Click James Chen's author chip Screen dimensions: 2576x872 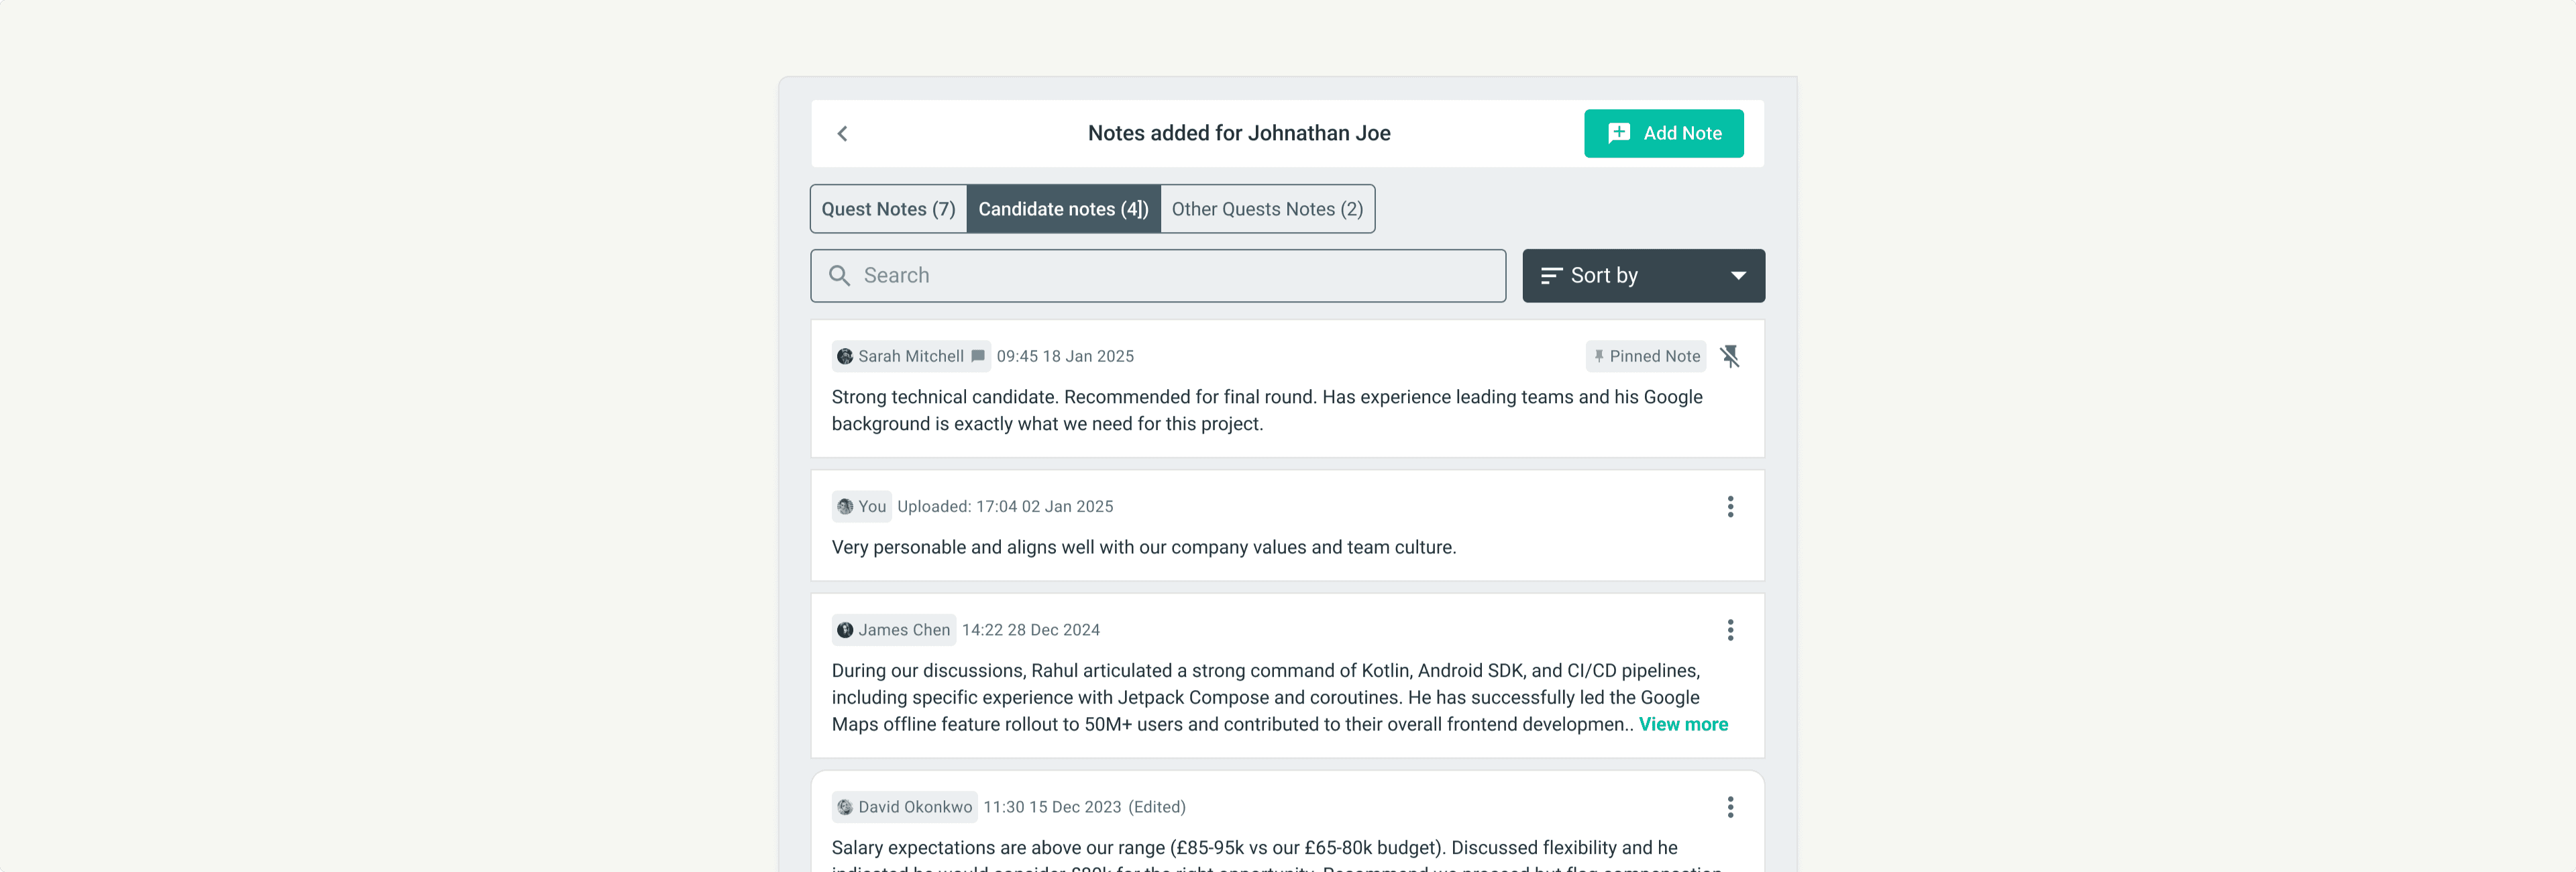point(893,630)
